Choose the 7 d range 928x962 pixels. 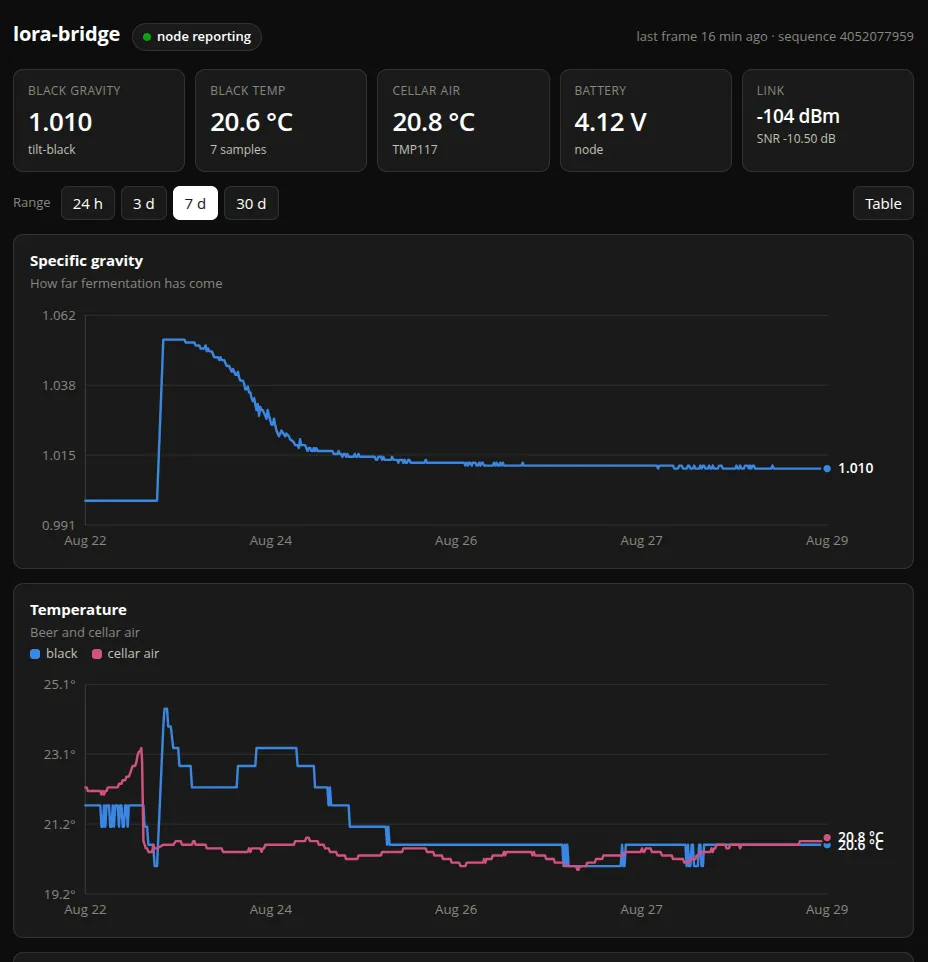pos(195,203)
